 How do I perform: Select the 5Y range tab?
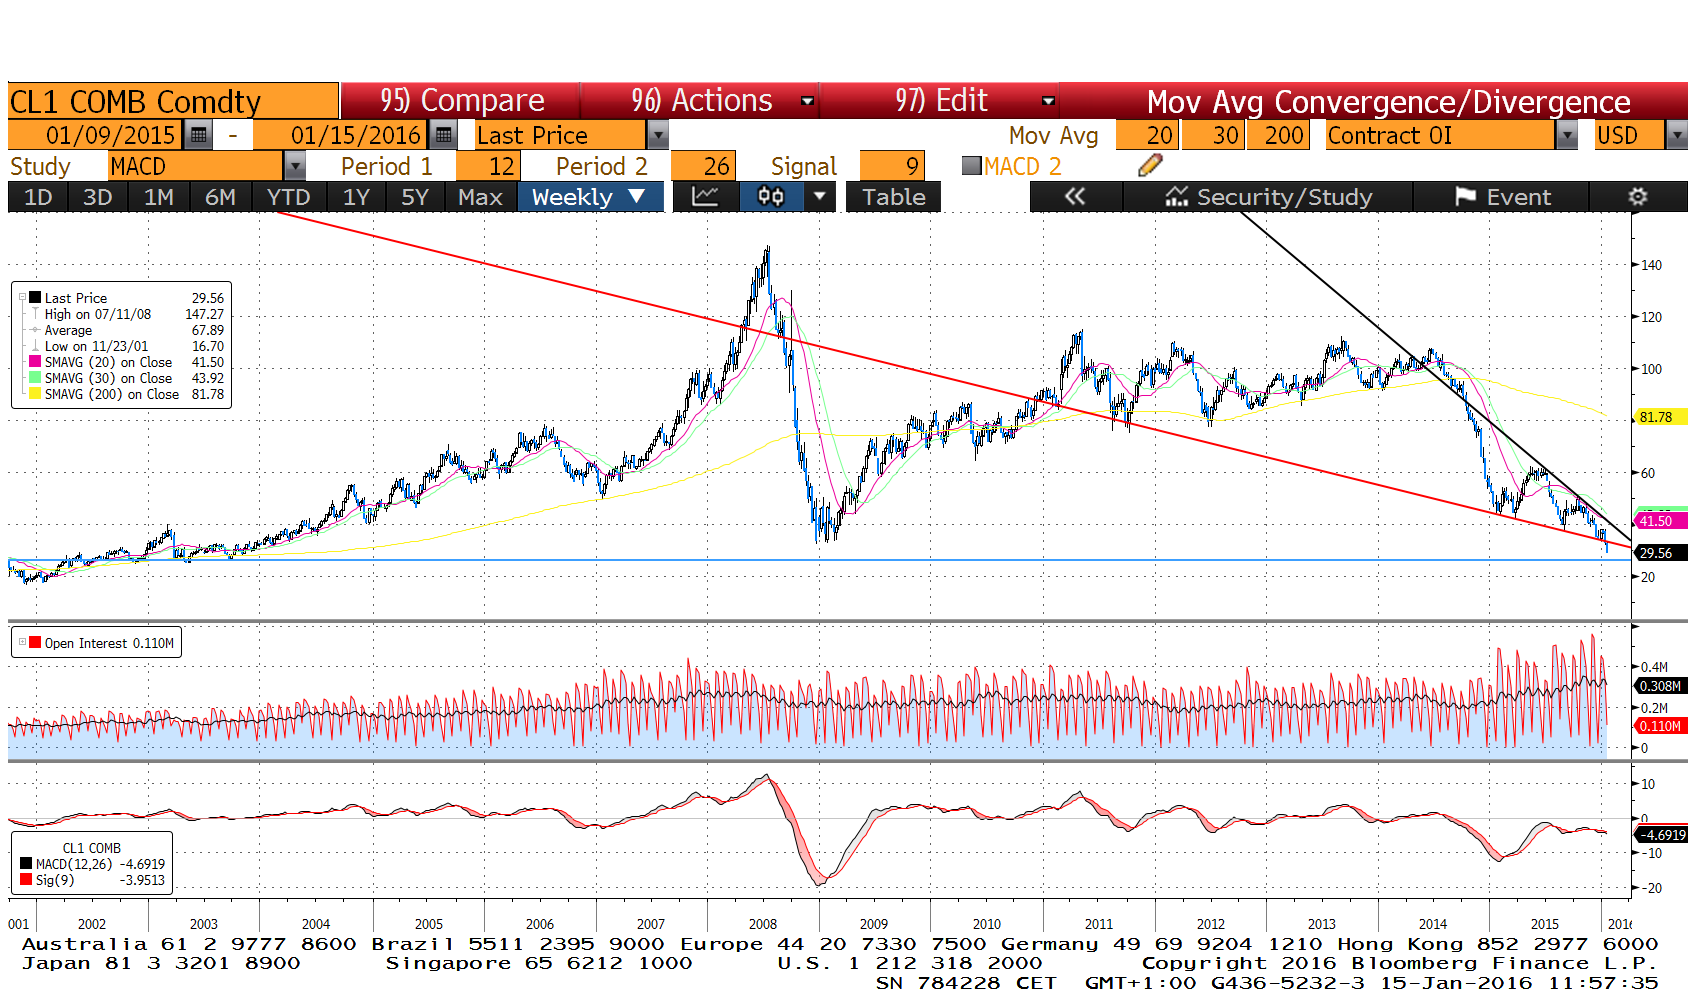[x=415, y=197]
